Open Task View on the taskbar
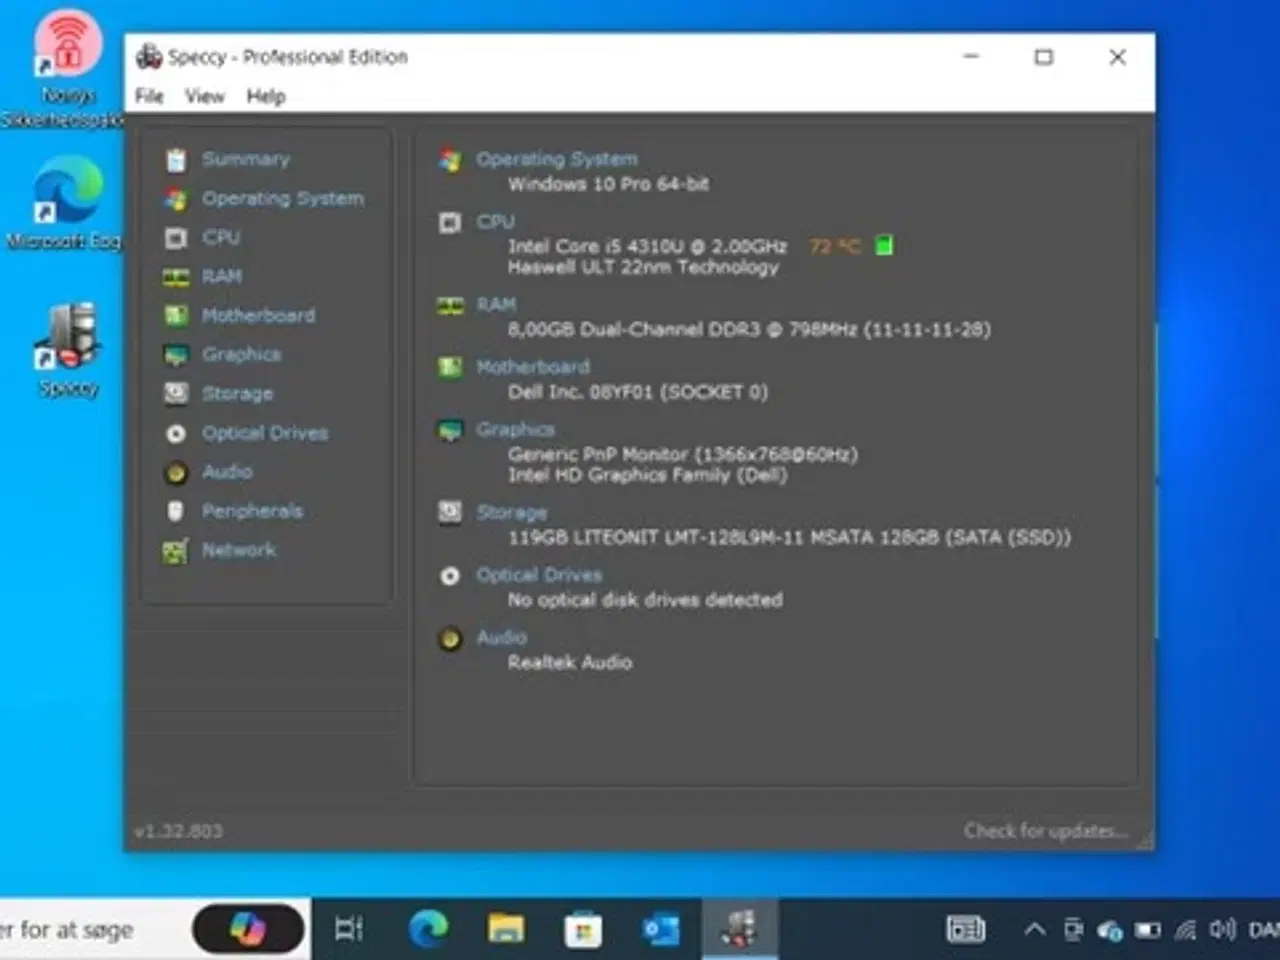1280x960 pixels. point(348,930)
